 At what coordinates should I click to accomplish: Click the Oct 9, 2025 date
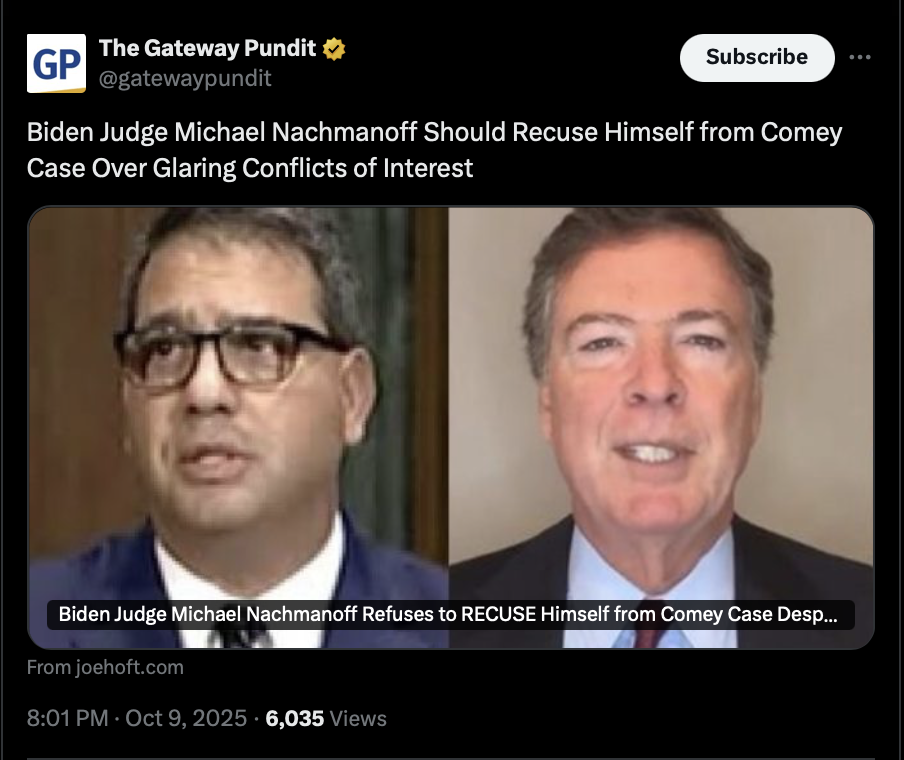click(x=186, y=718)
